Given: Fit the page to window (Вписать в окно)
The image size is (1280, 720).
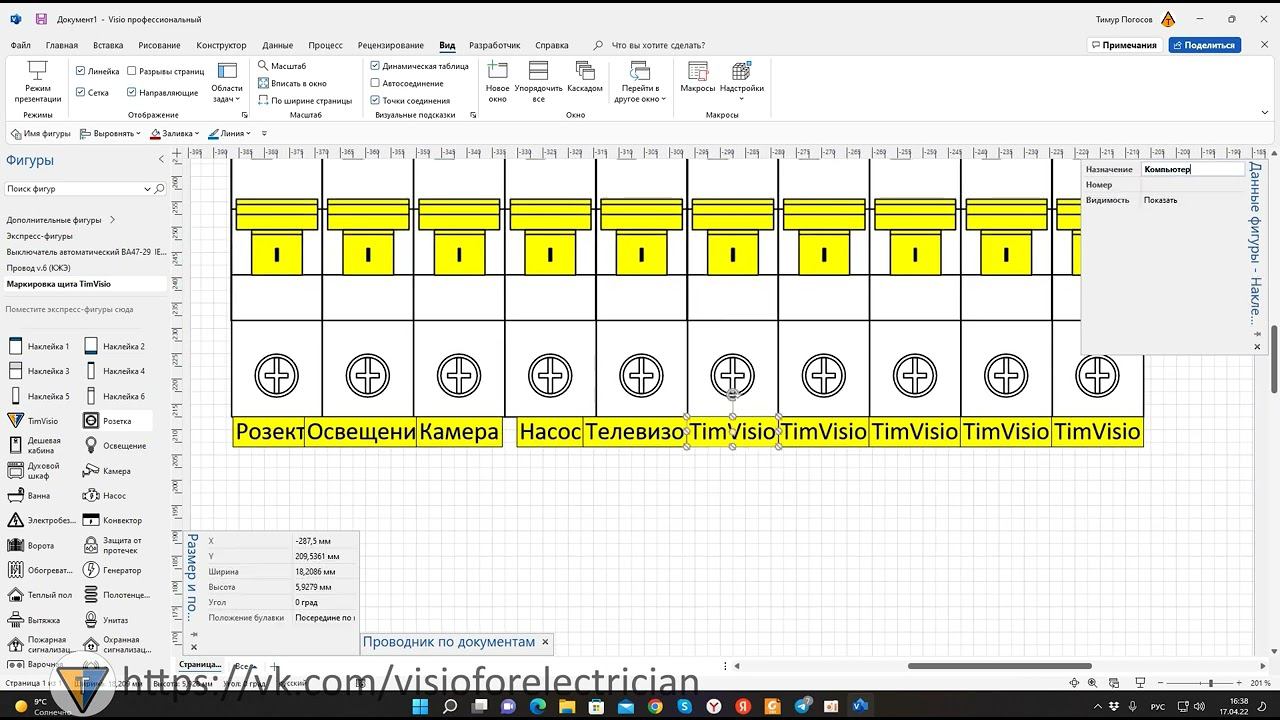Looking at the screenshot, I should [292, 83].
